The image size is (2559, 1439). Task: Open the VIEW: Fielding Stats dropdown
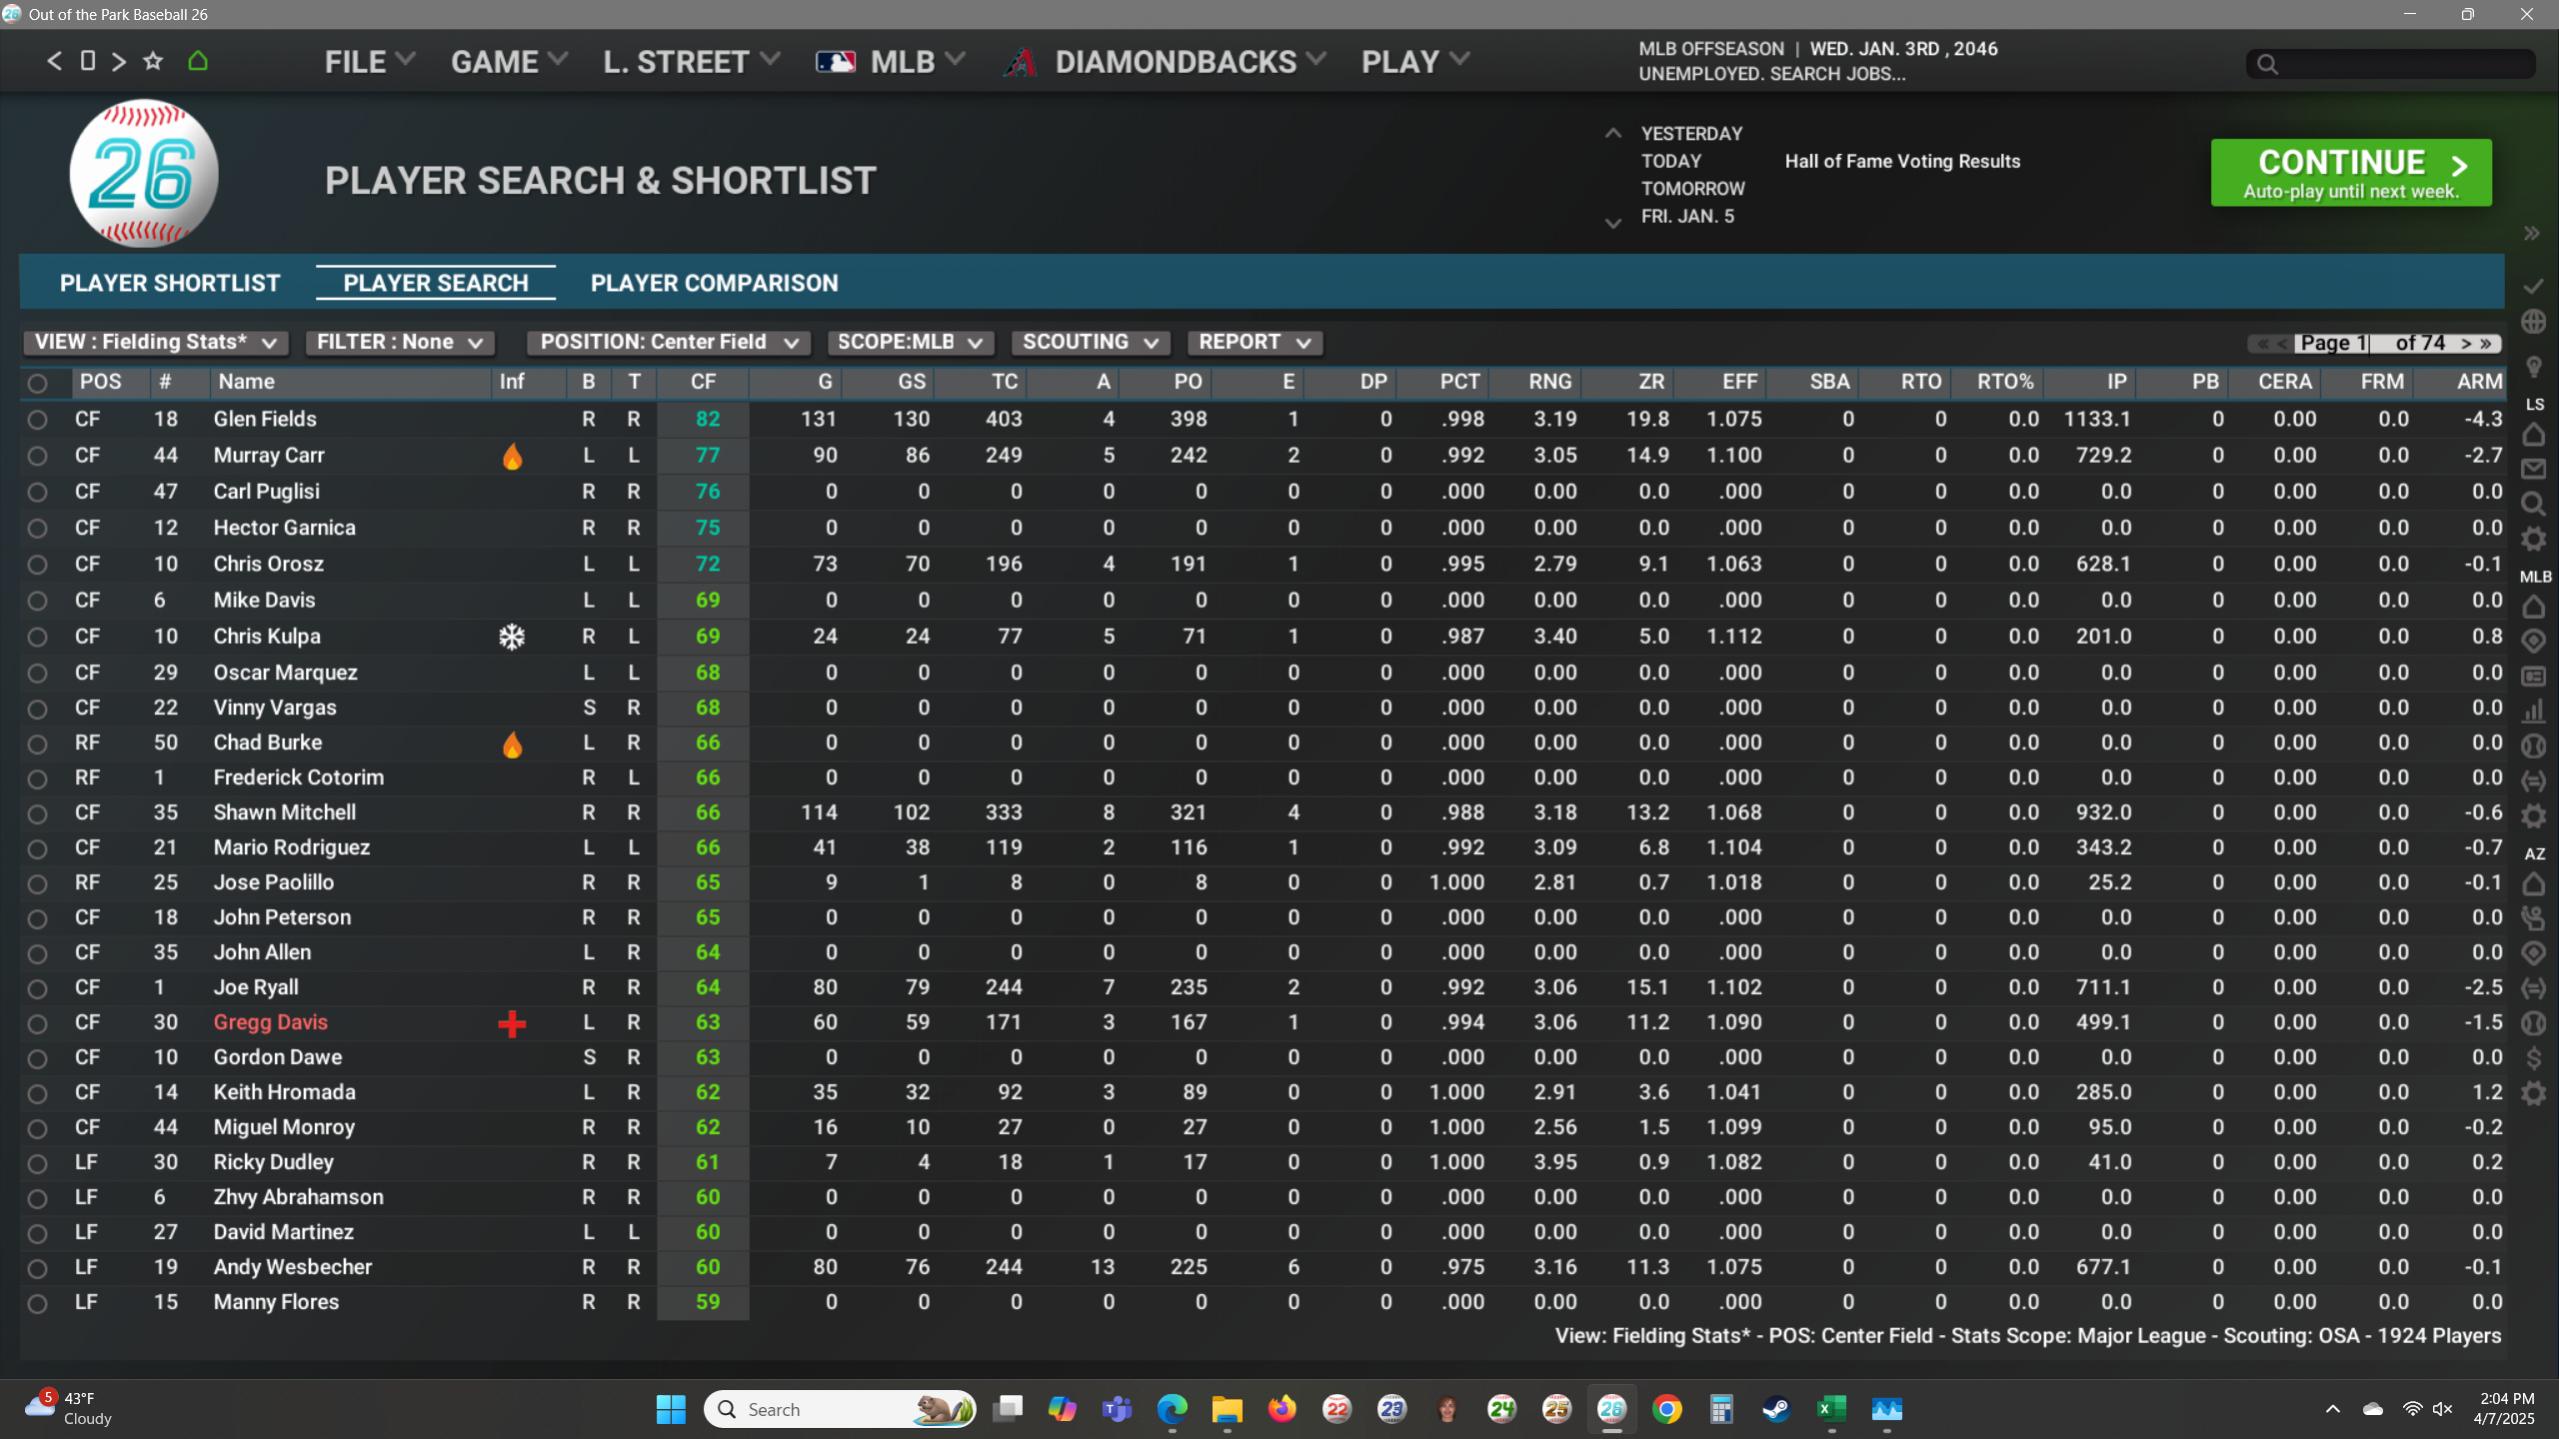coord(155,342)
